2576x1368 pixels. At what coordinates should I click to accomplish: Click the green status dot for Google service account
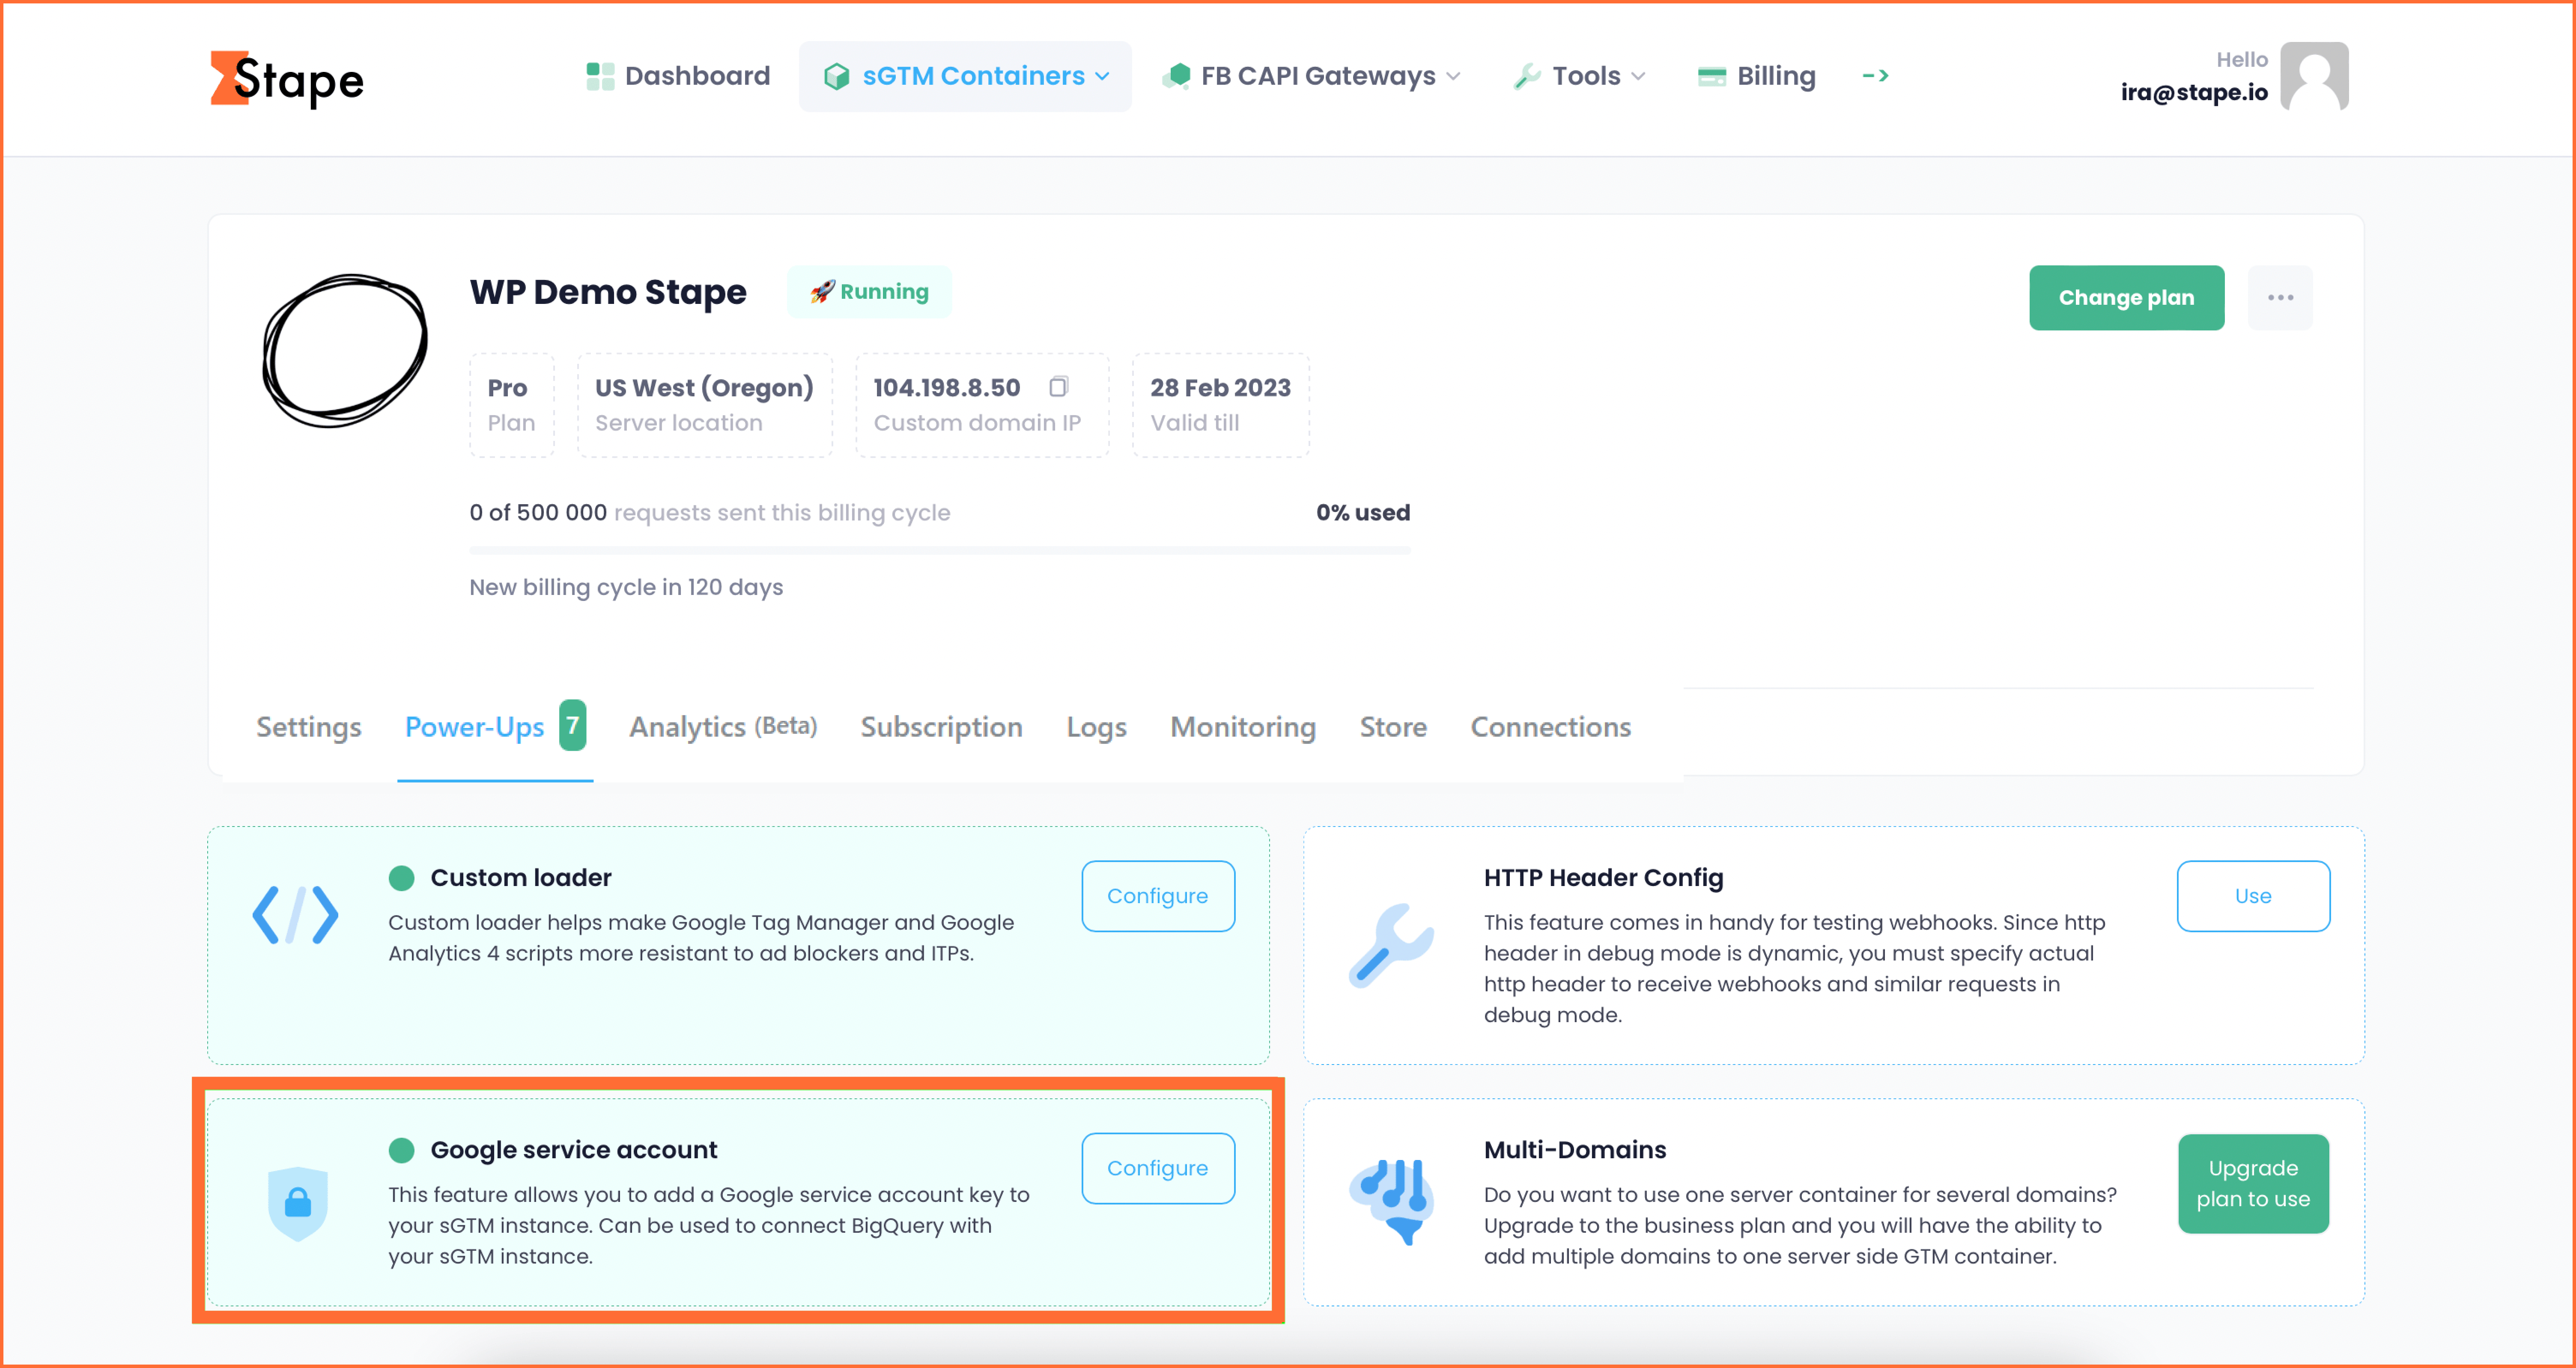point(401,1150)
